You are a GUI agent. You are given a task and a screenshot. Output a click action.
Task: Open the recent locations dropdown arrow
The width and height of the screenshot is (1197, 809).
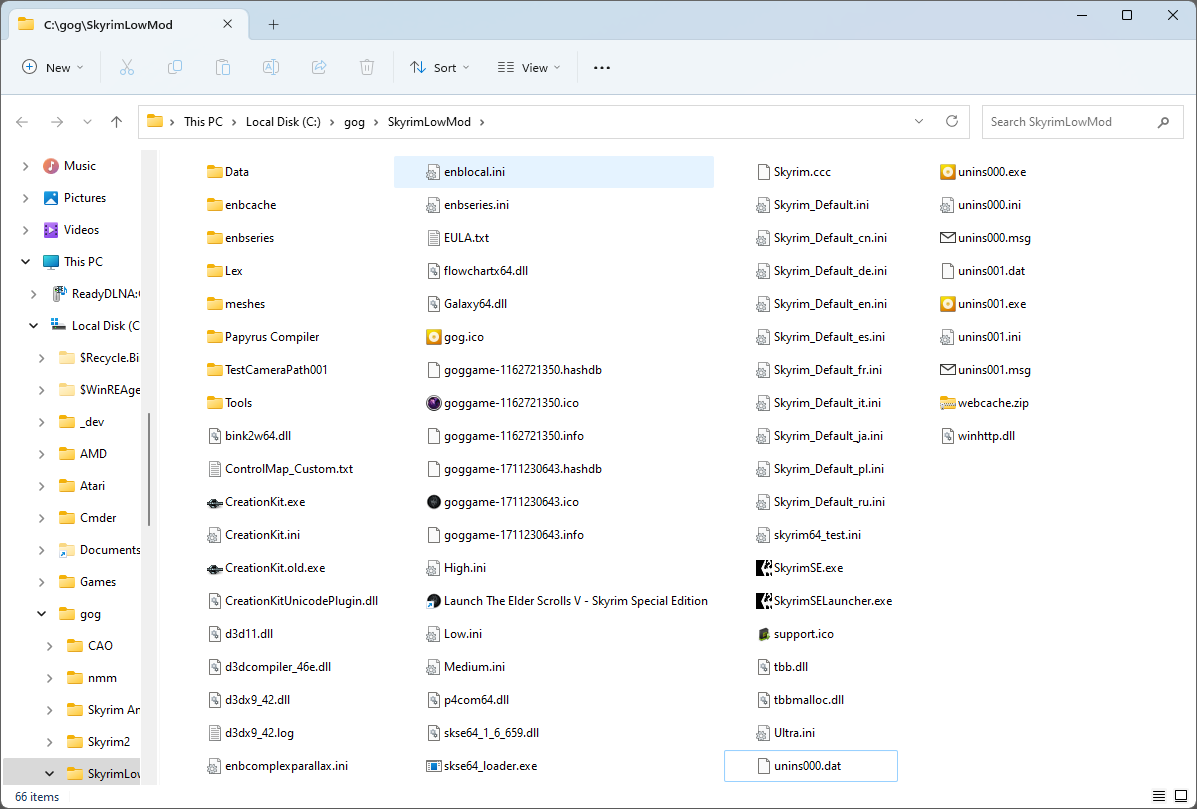(87, 121)
